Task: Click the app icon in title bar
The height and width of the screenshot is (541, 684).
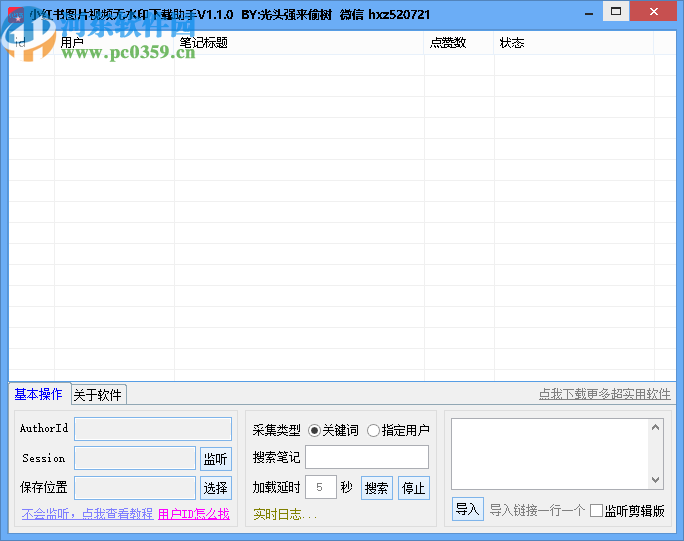Action: click(x=16, y=14)
